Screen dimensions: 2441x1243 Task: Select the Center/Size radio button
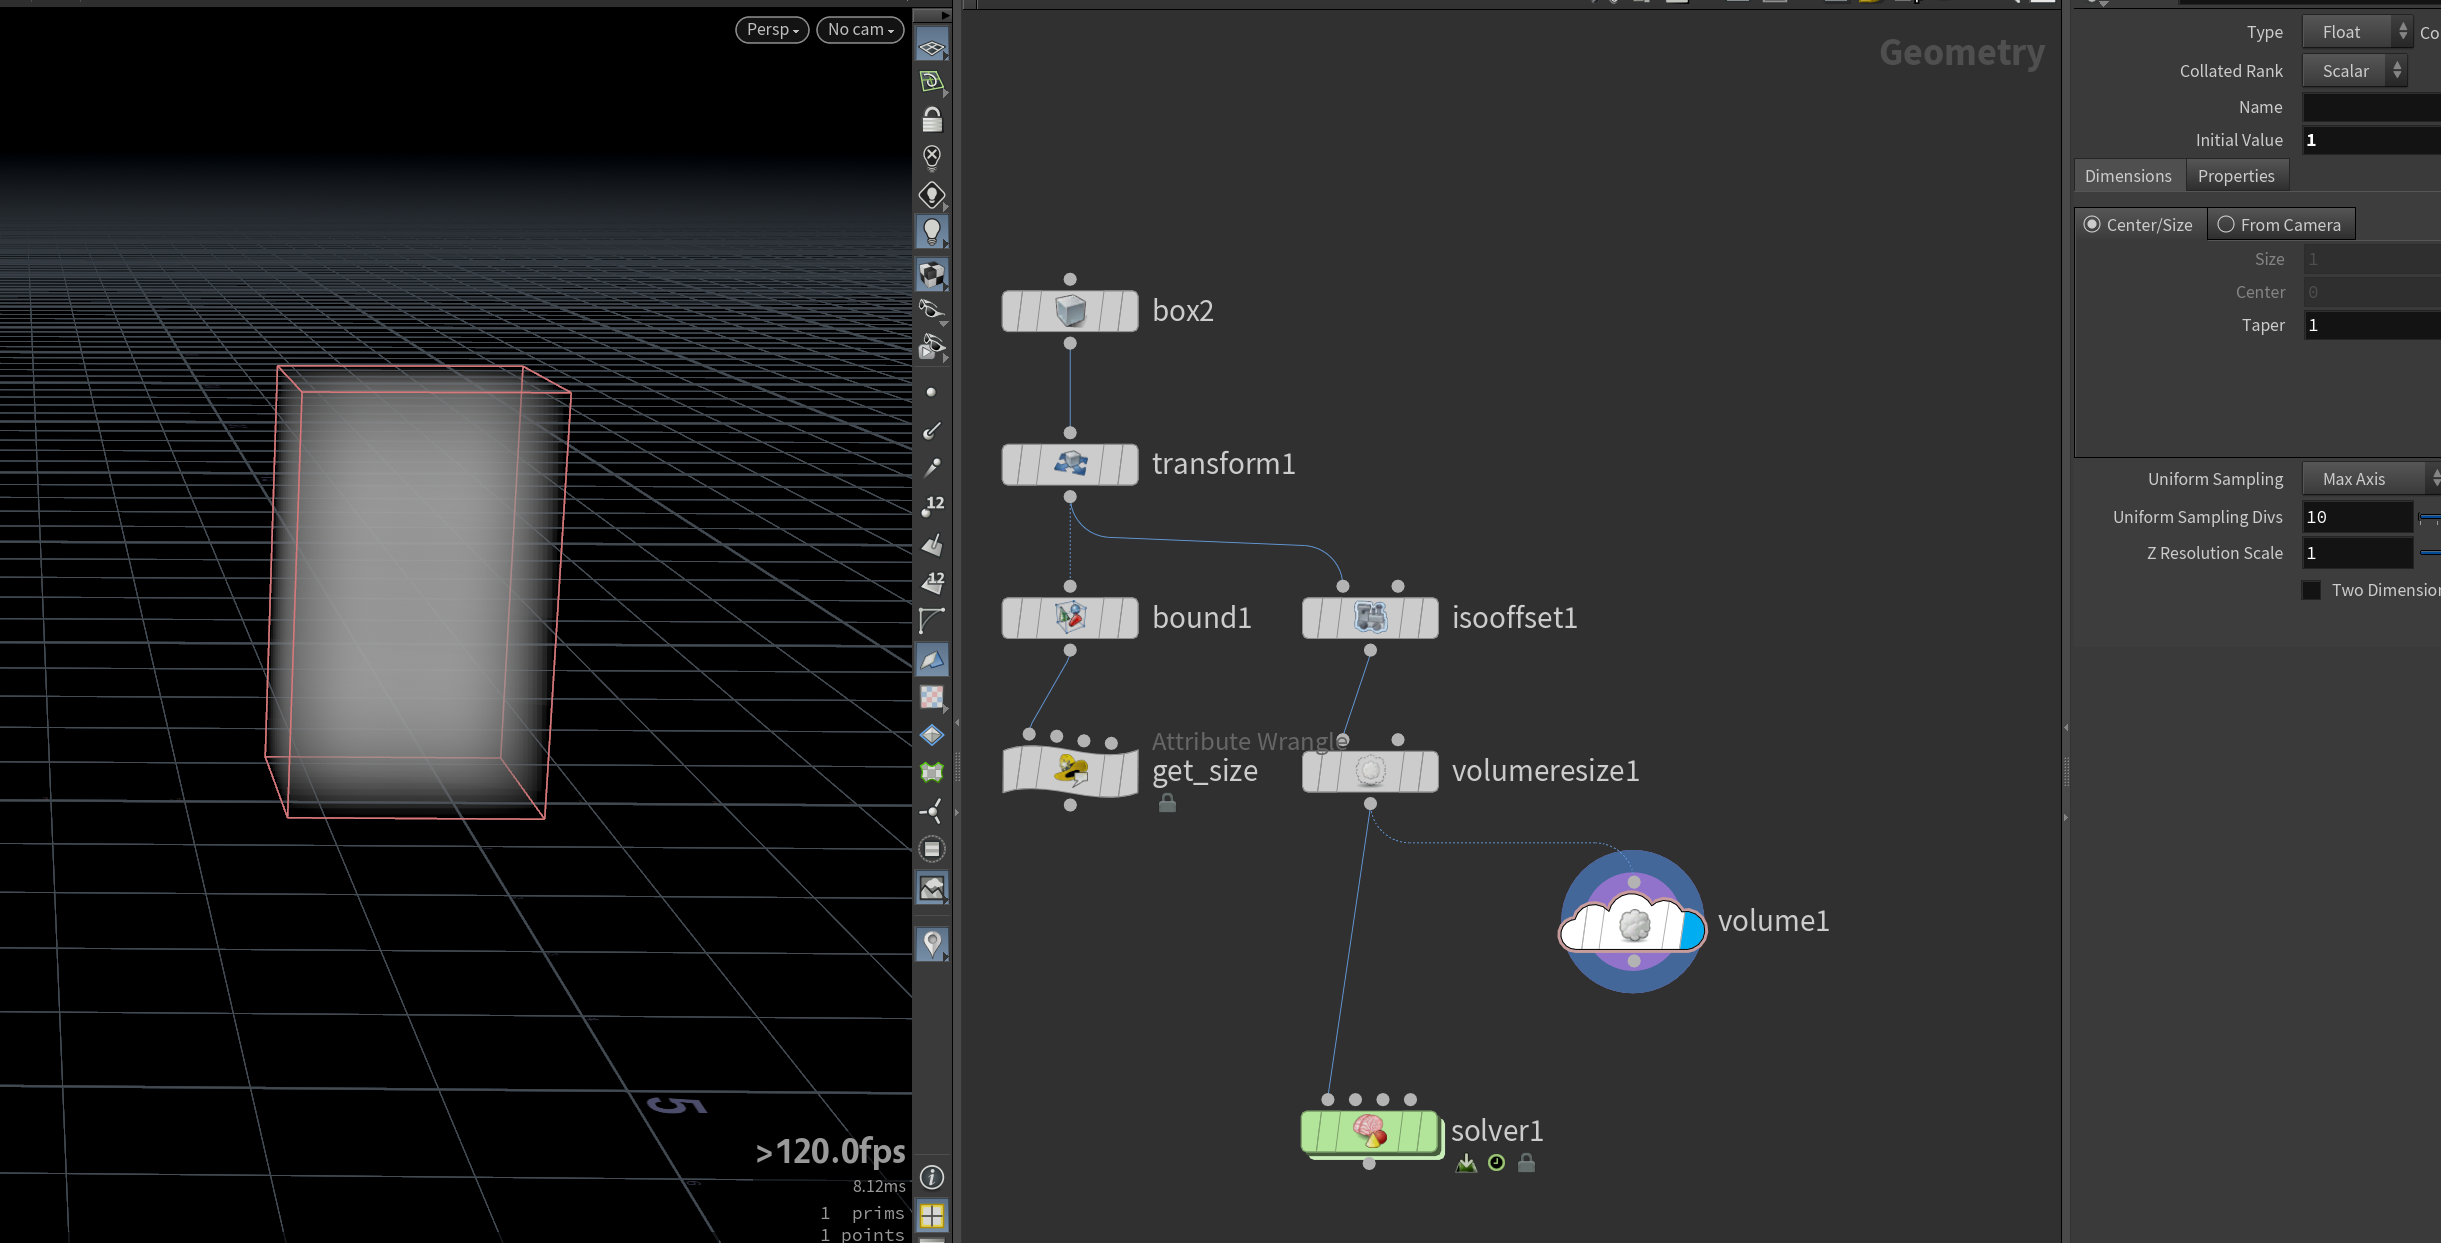[2092, 225]
